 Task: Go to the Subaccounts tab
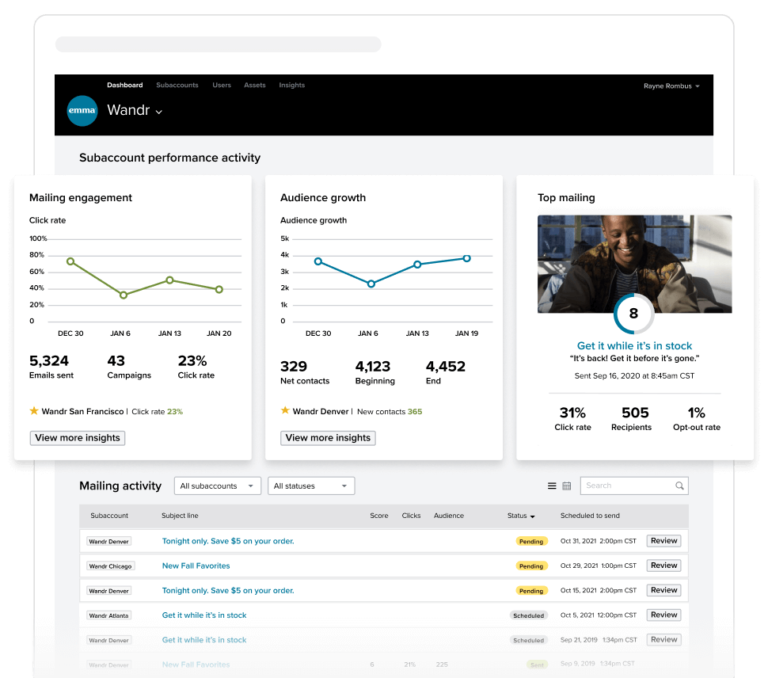pos(177,86)
